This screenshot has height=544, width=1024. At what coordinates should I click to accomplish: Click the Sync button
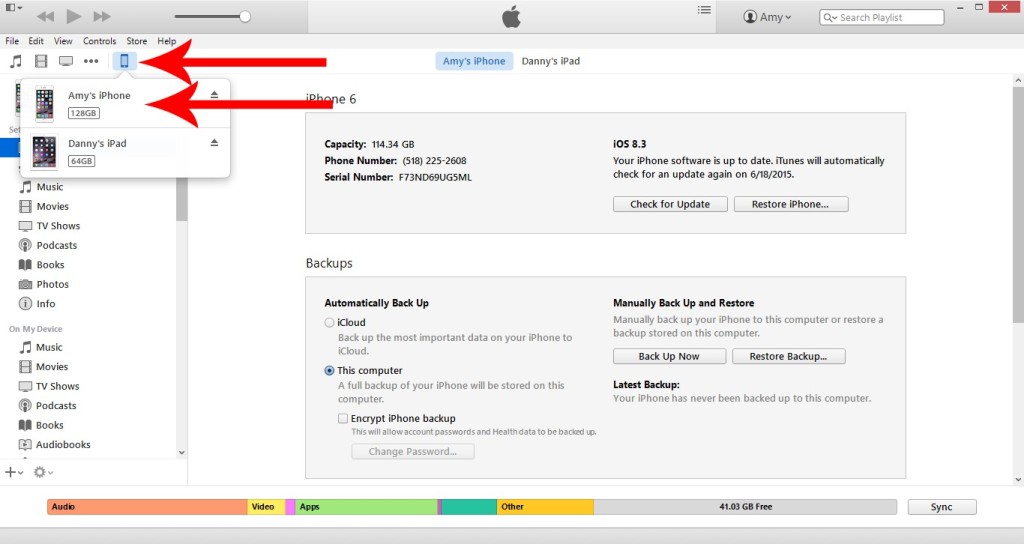pos(941,507)
